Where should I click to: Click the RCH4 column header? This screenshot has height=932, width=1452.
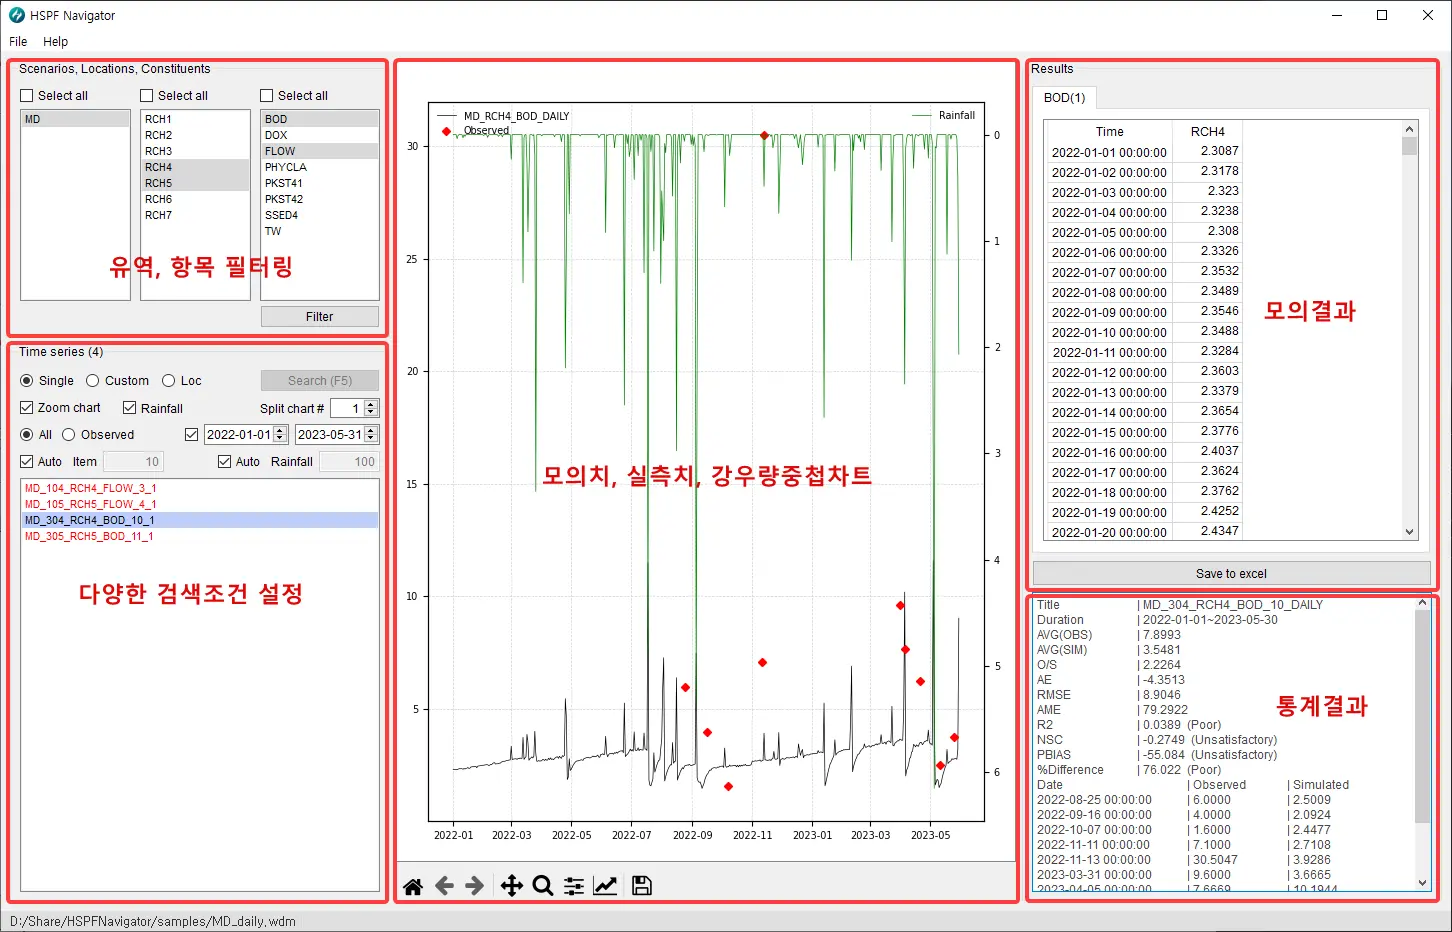tap(1207, 132)
